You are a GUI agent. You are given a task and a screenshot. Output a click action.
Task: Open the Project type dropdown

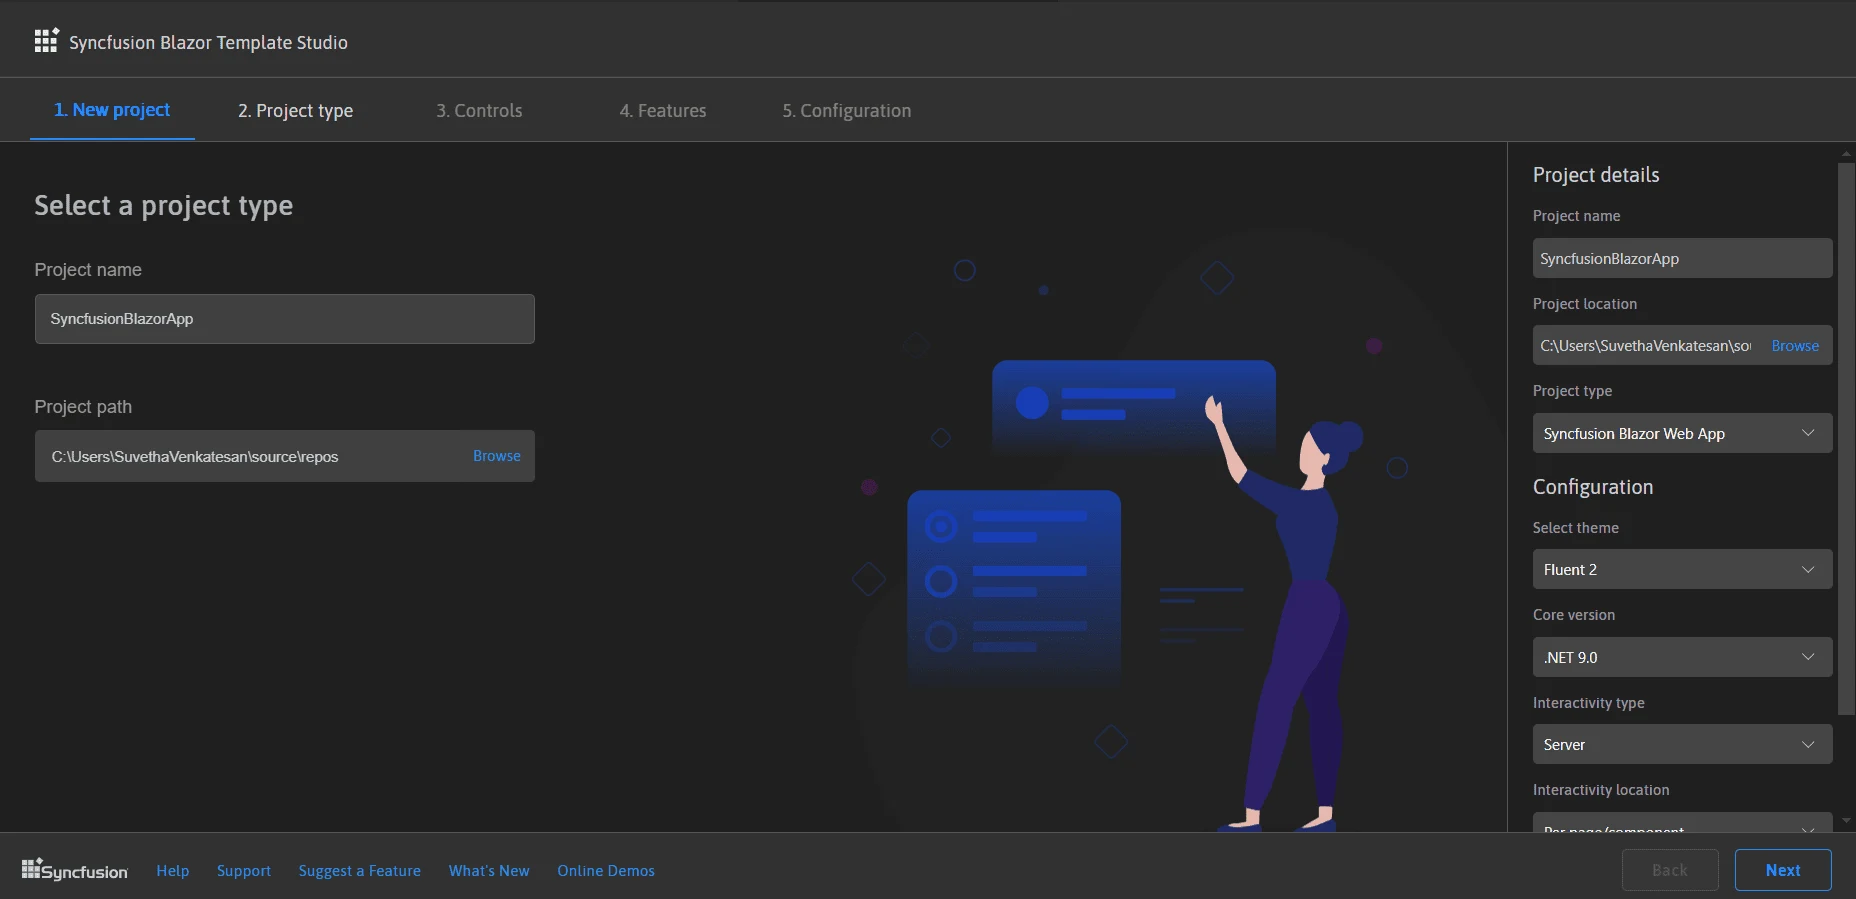pos(1682,433)
